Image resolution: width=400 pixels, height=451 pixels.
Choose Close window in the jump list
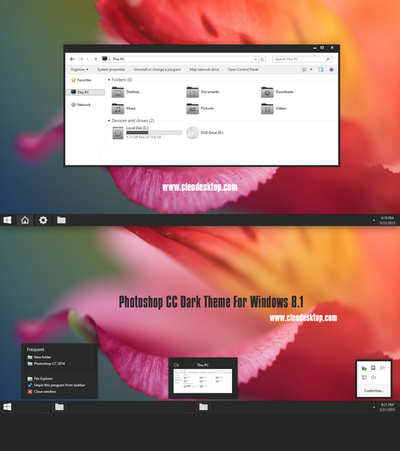coord(45,392)
